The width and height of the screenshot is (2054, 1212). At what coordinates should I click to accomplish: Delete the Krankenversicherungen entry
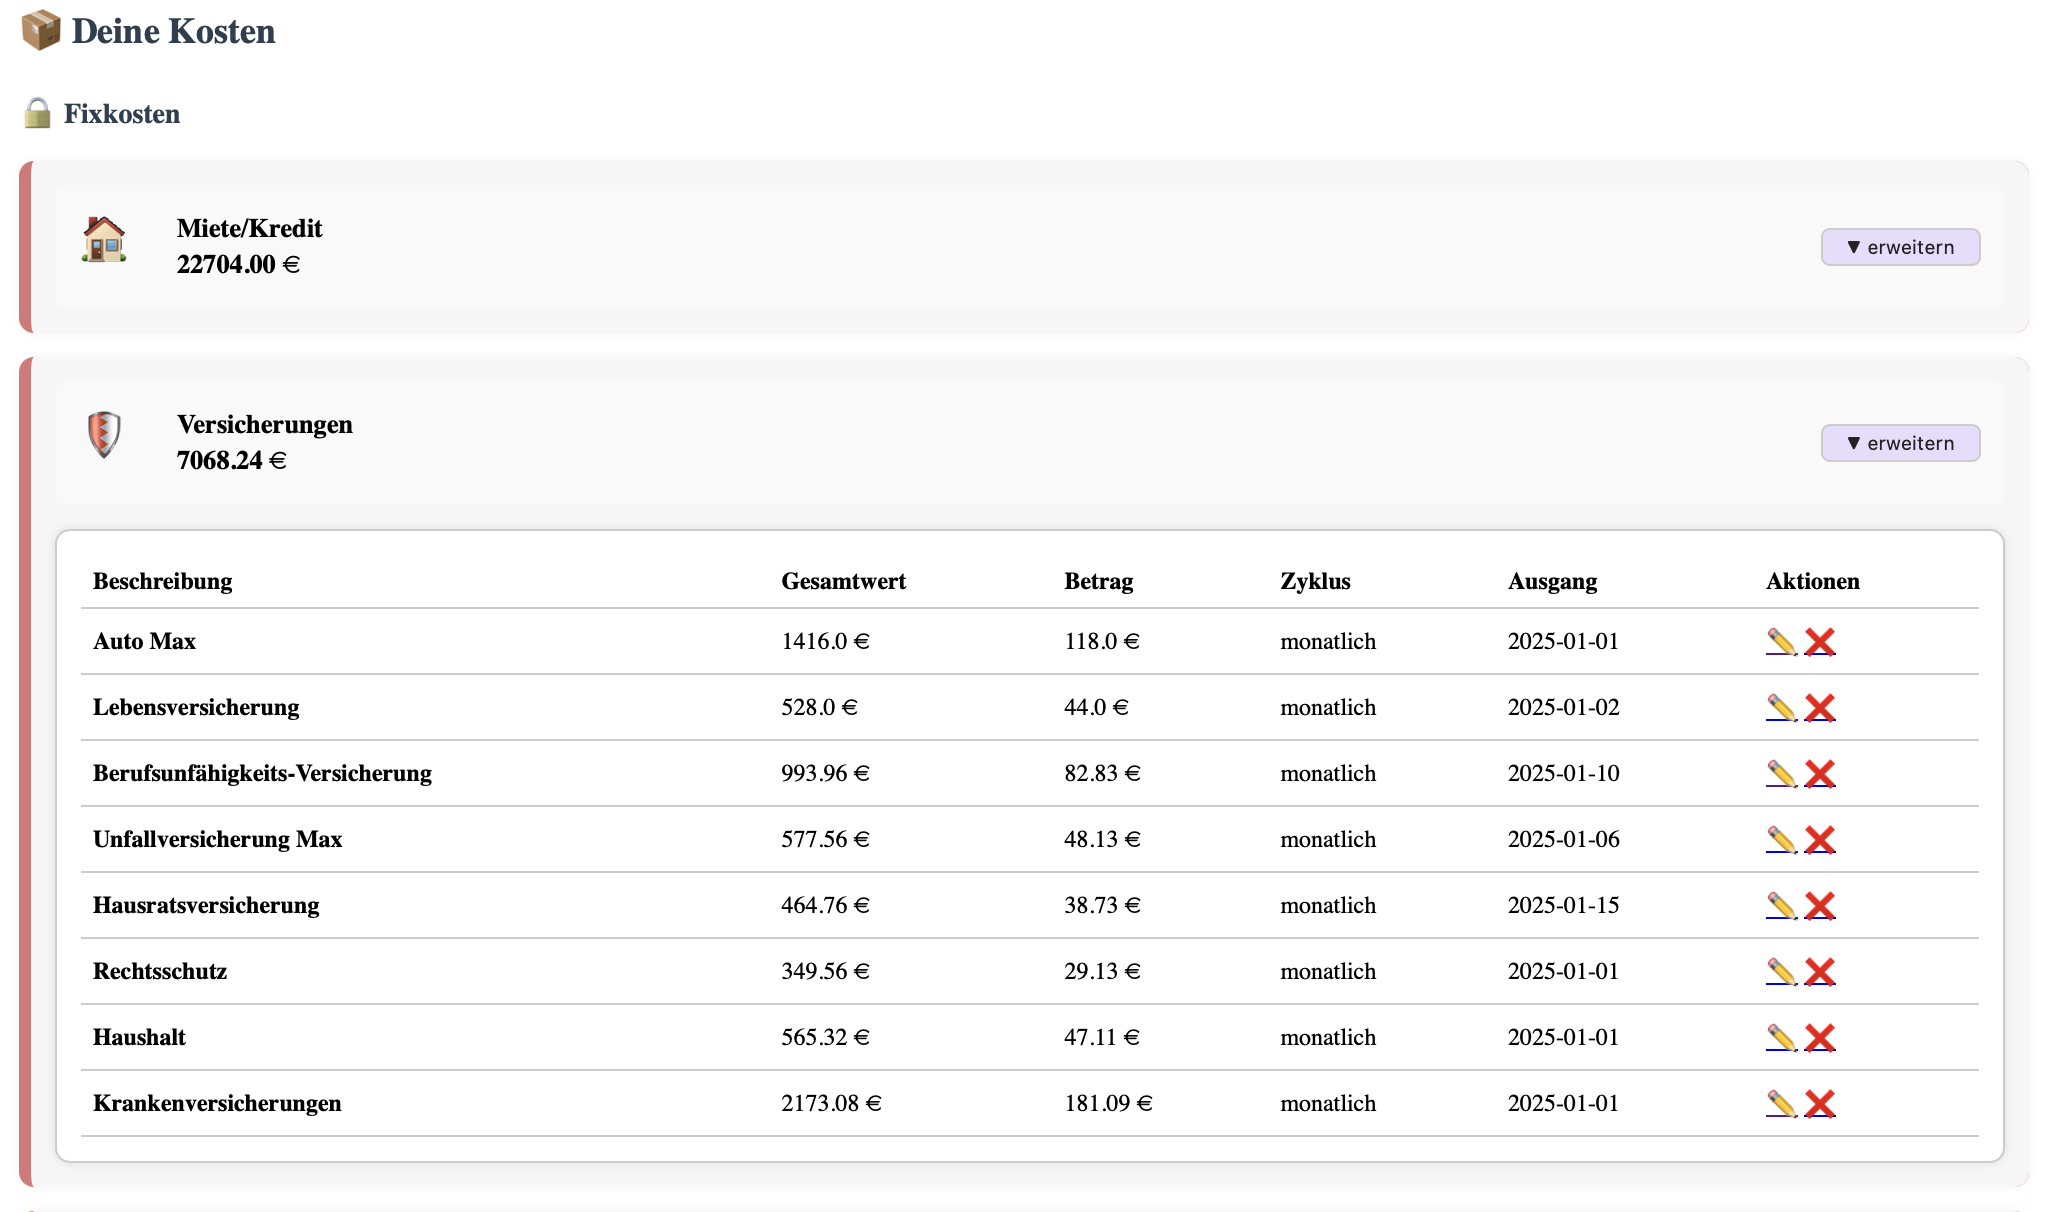(1820, 1104)
